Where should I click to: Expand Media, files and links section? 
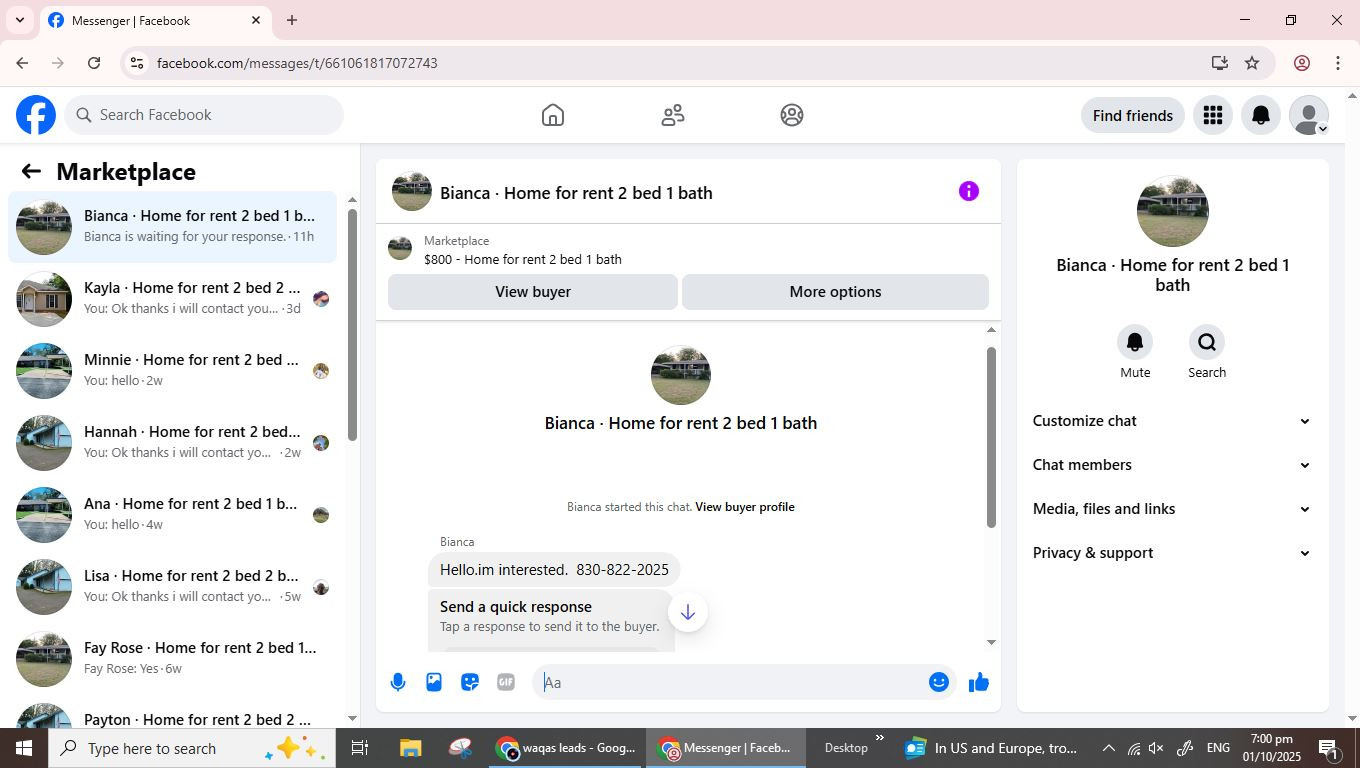(x=1172, y=509)
